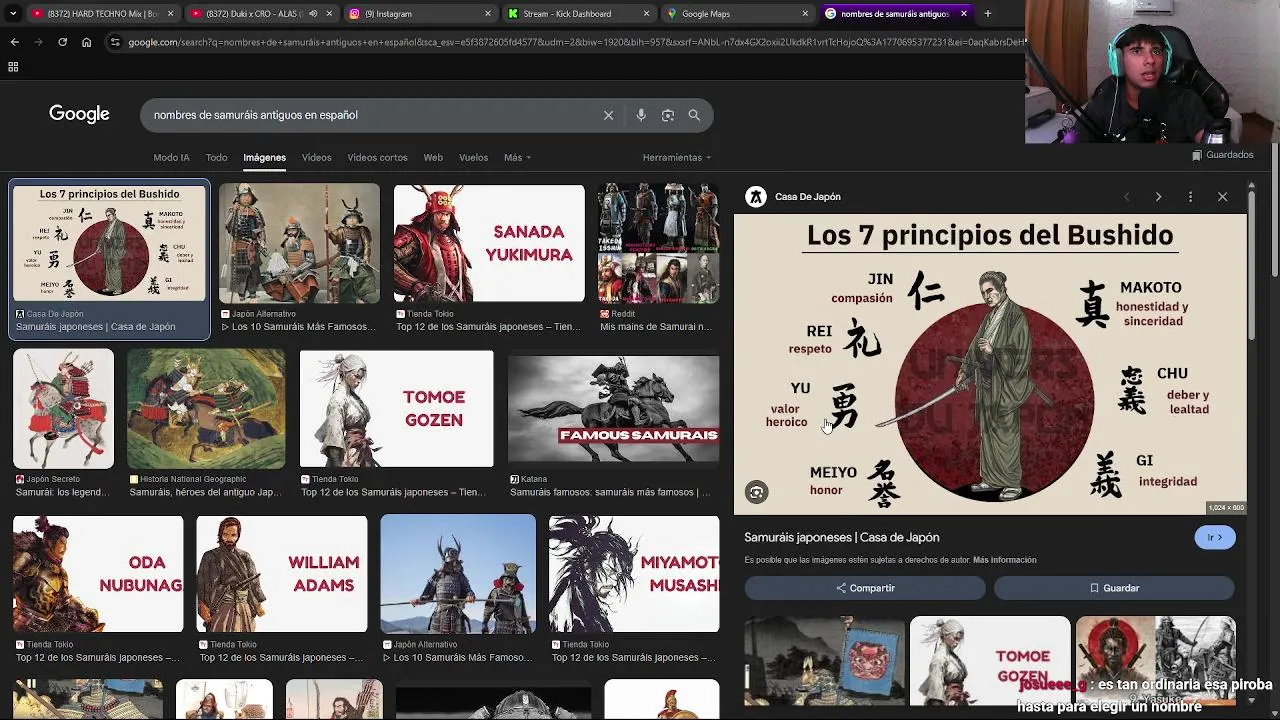Open the Reddit Mis mains de Samurai image
Screen dimensions: 1280x720
[x=658, y=243]
